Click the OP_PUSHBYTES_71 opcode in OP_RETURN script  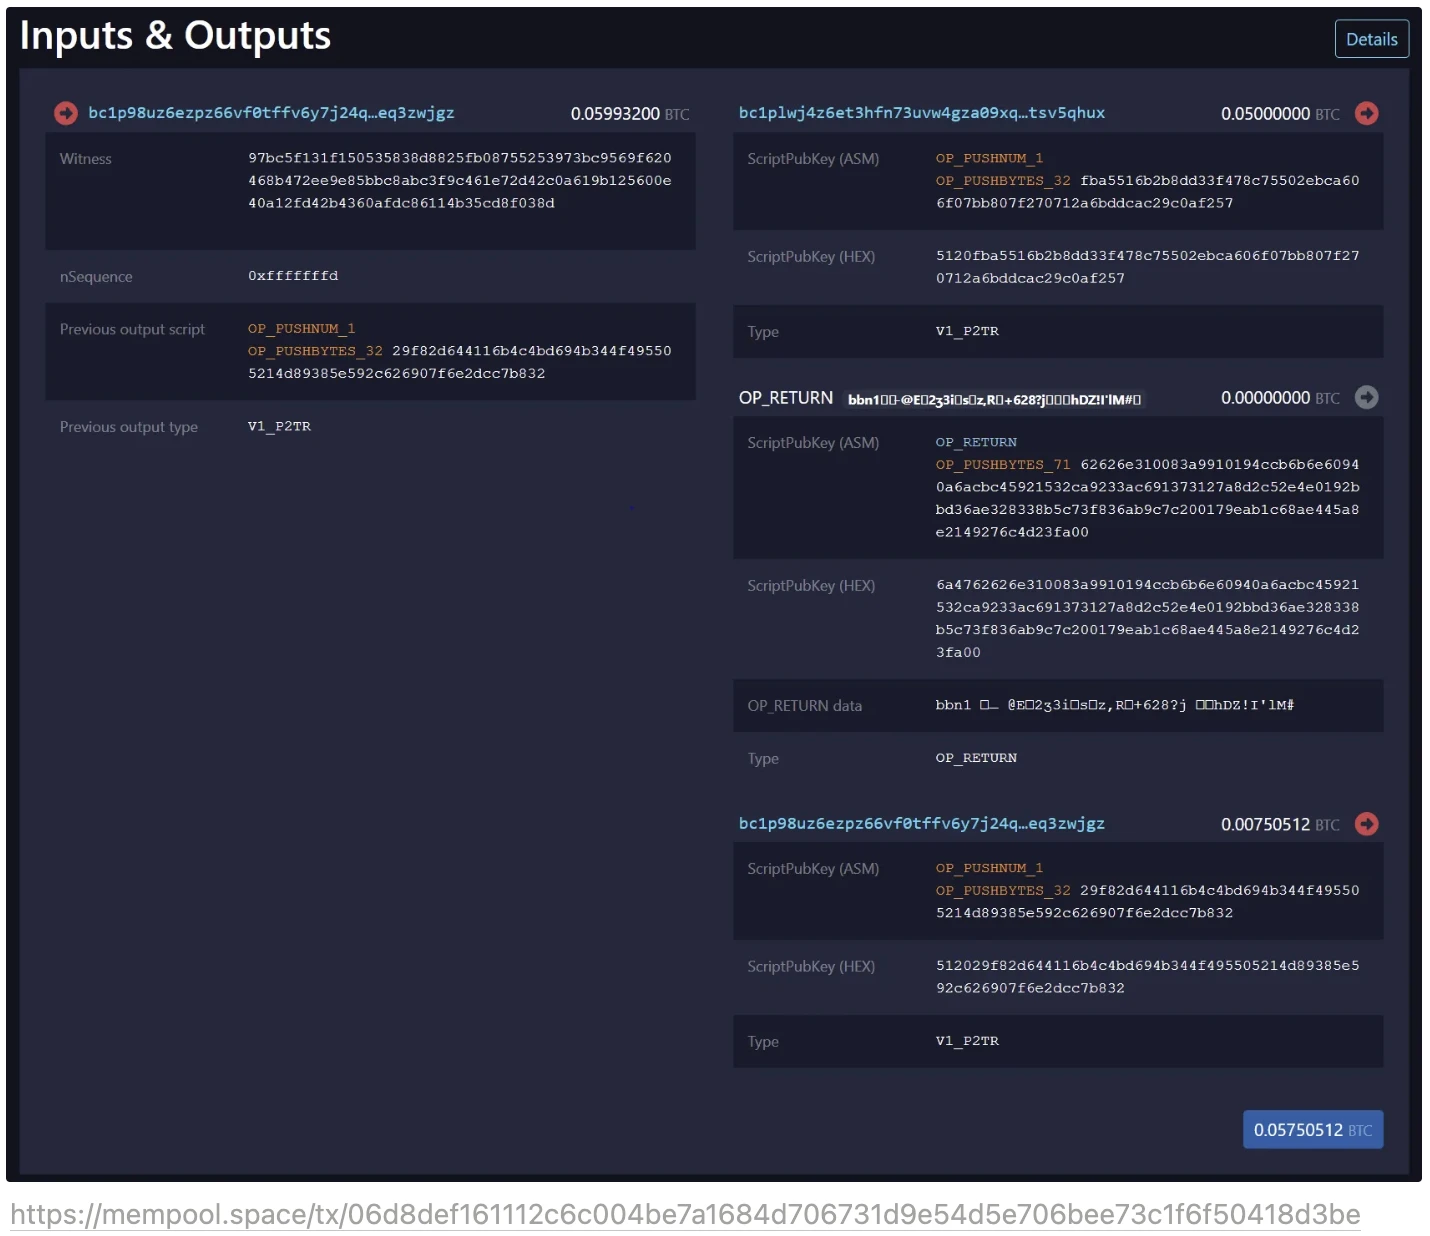(1002, 465)
